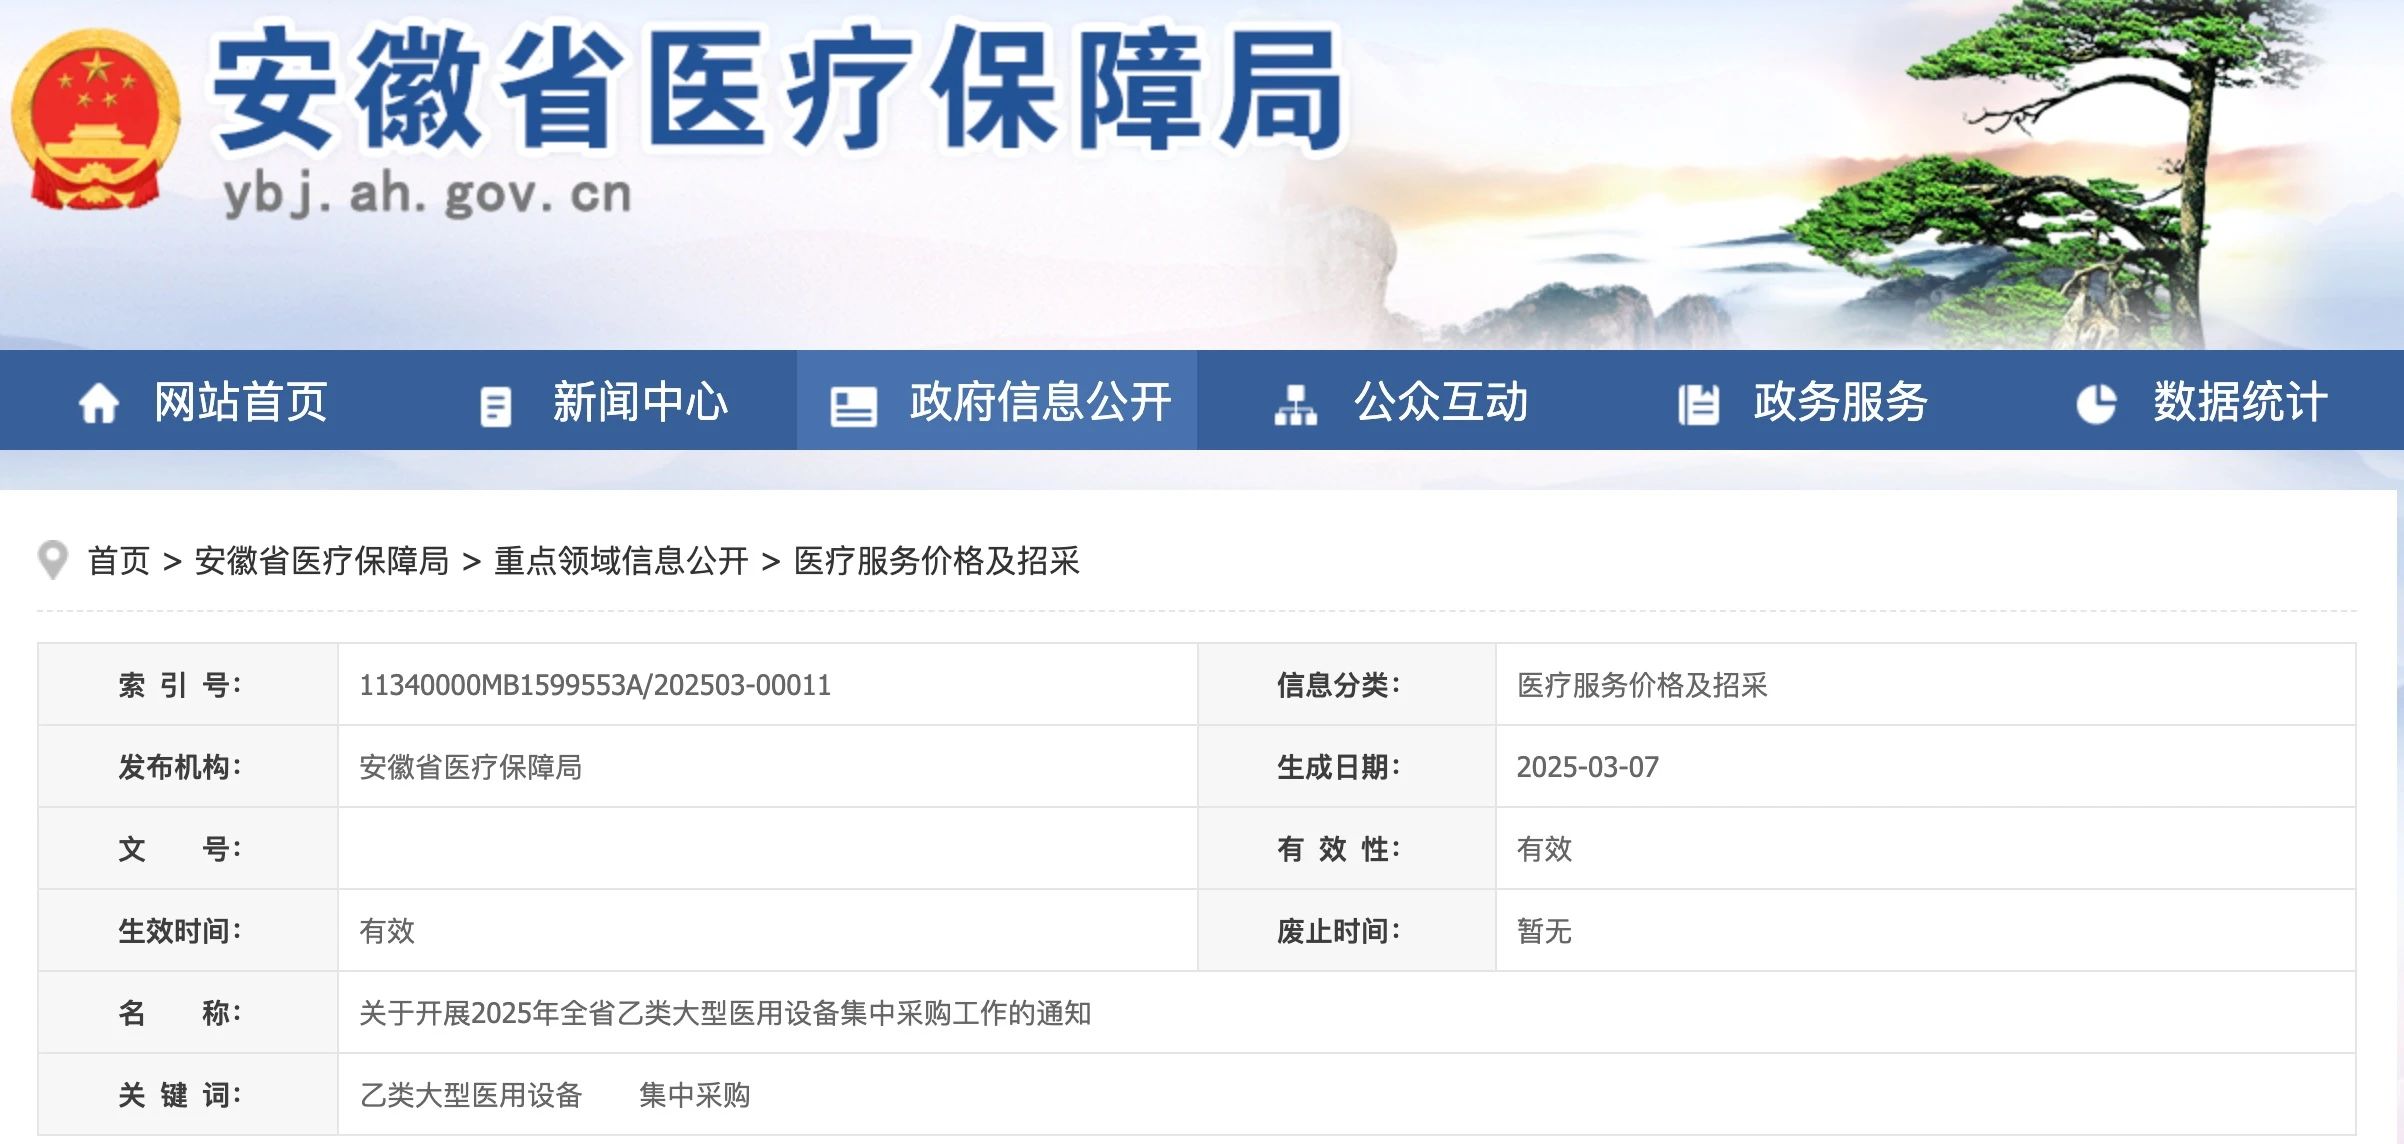Screen dimensions: 2404x1144
Task: Click the newspaper icon beside 政府信息公开
Action: coord(853,406)
